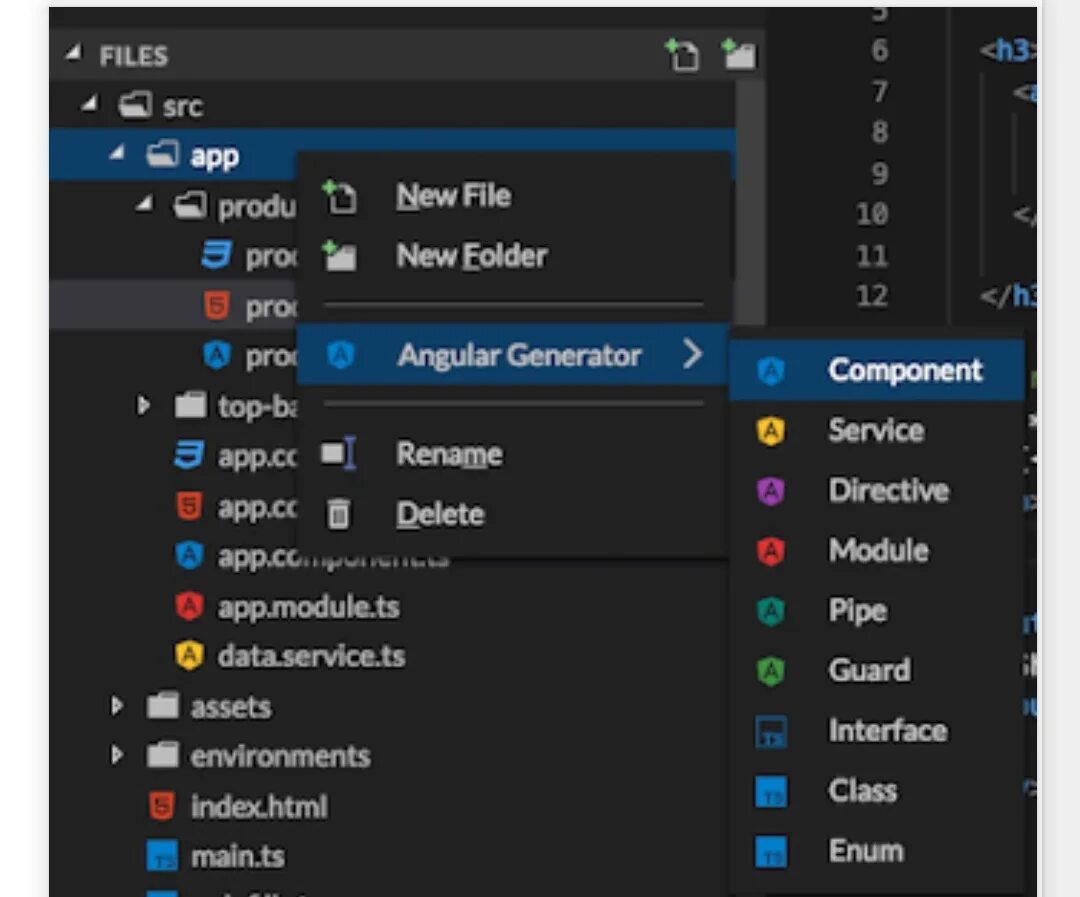The image size is (1080, 897).
Task: Click the Class TypeScript icon
Action: tap(771, 792)
